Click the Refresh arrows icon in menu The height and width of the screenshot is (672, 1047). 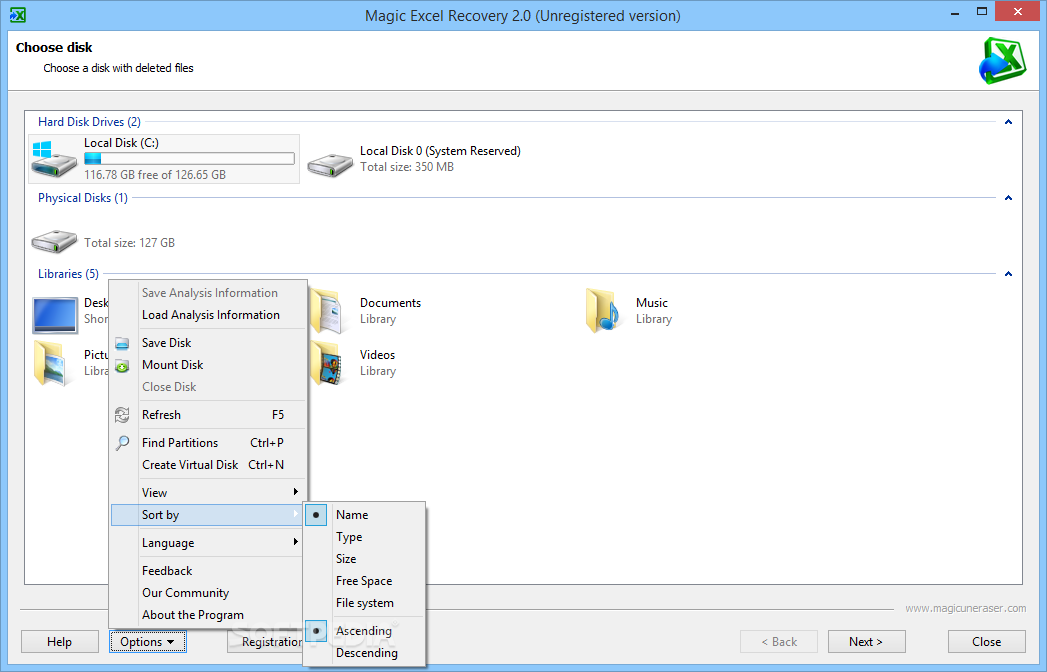click(x=122, y=415)
